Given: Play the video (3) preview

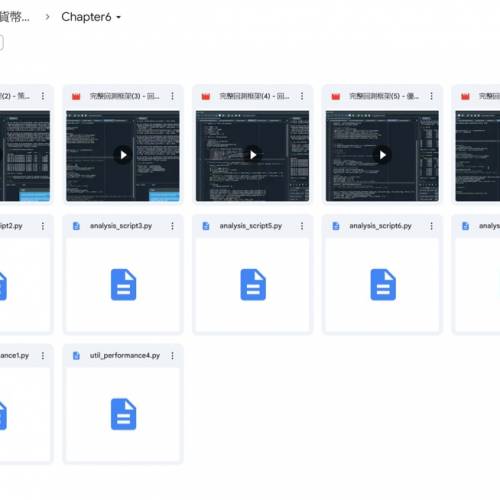Looking at the screenshot, I should 123,156.
